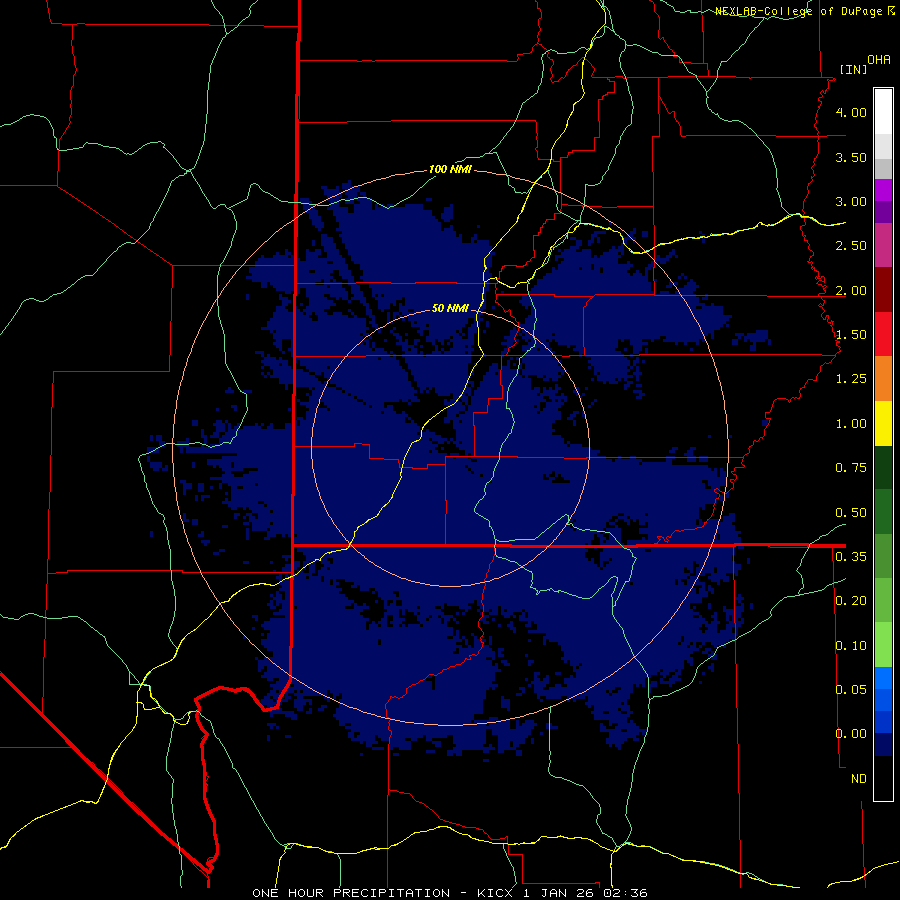Click the One Hour Precipitation KICX title
The width and height of the screenshot is (900, 900).
[450, 893]
